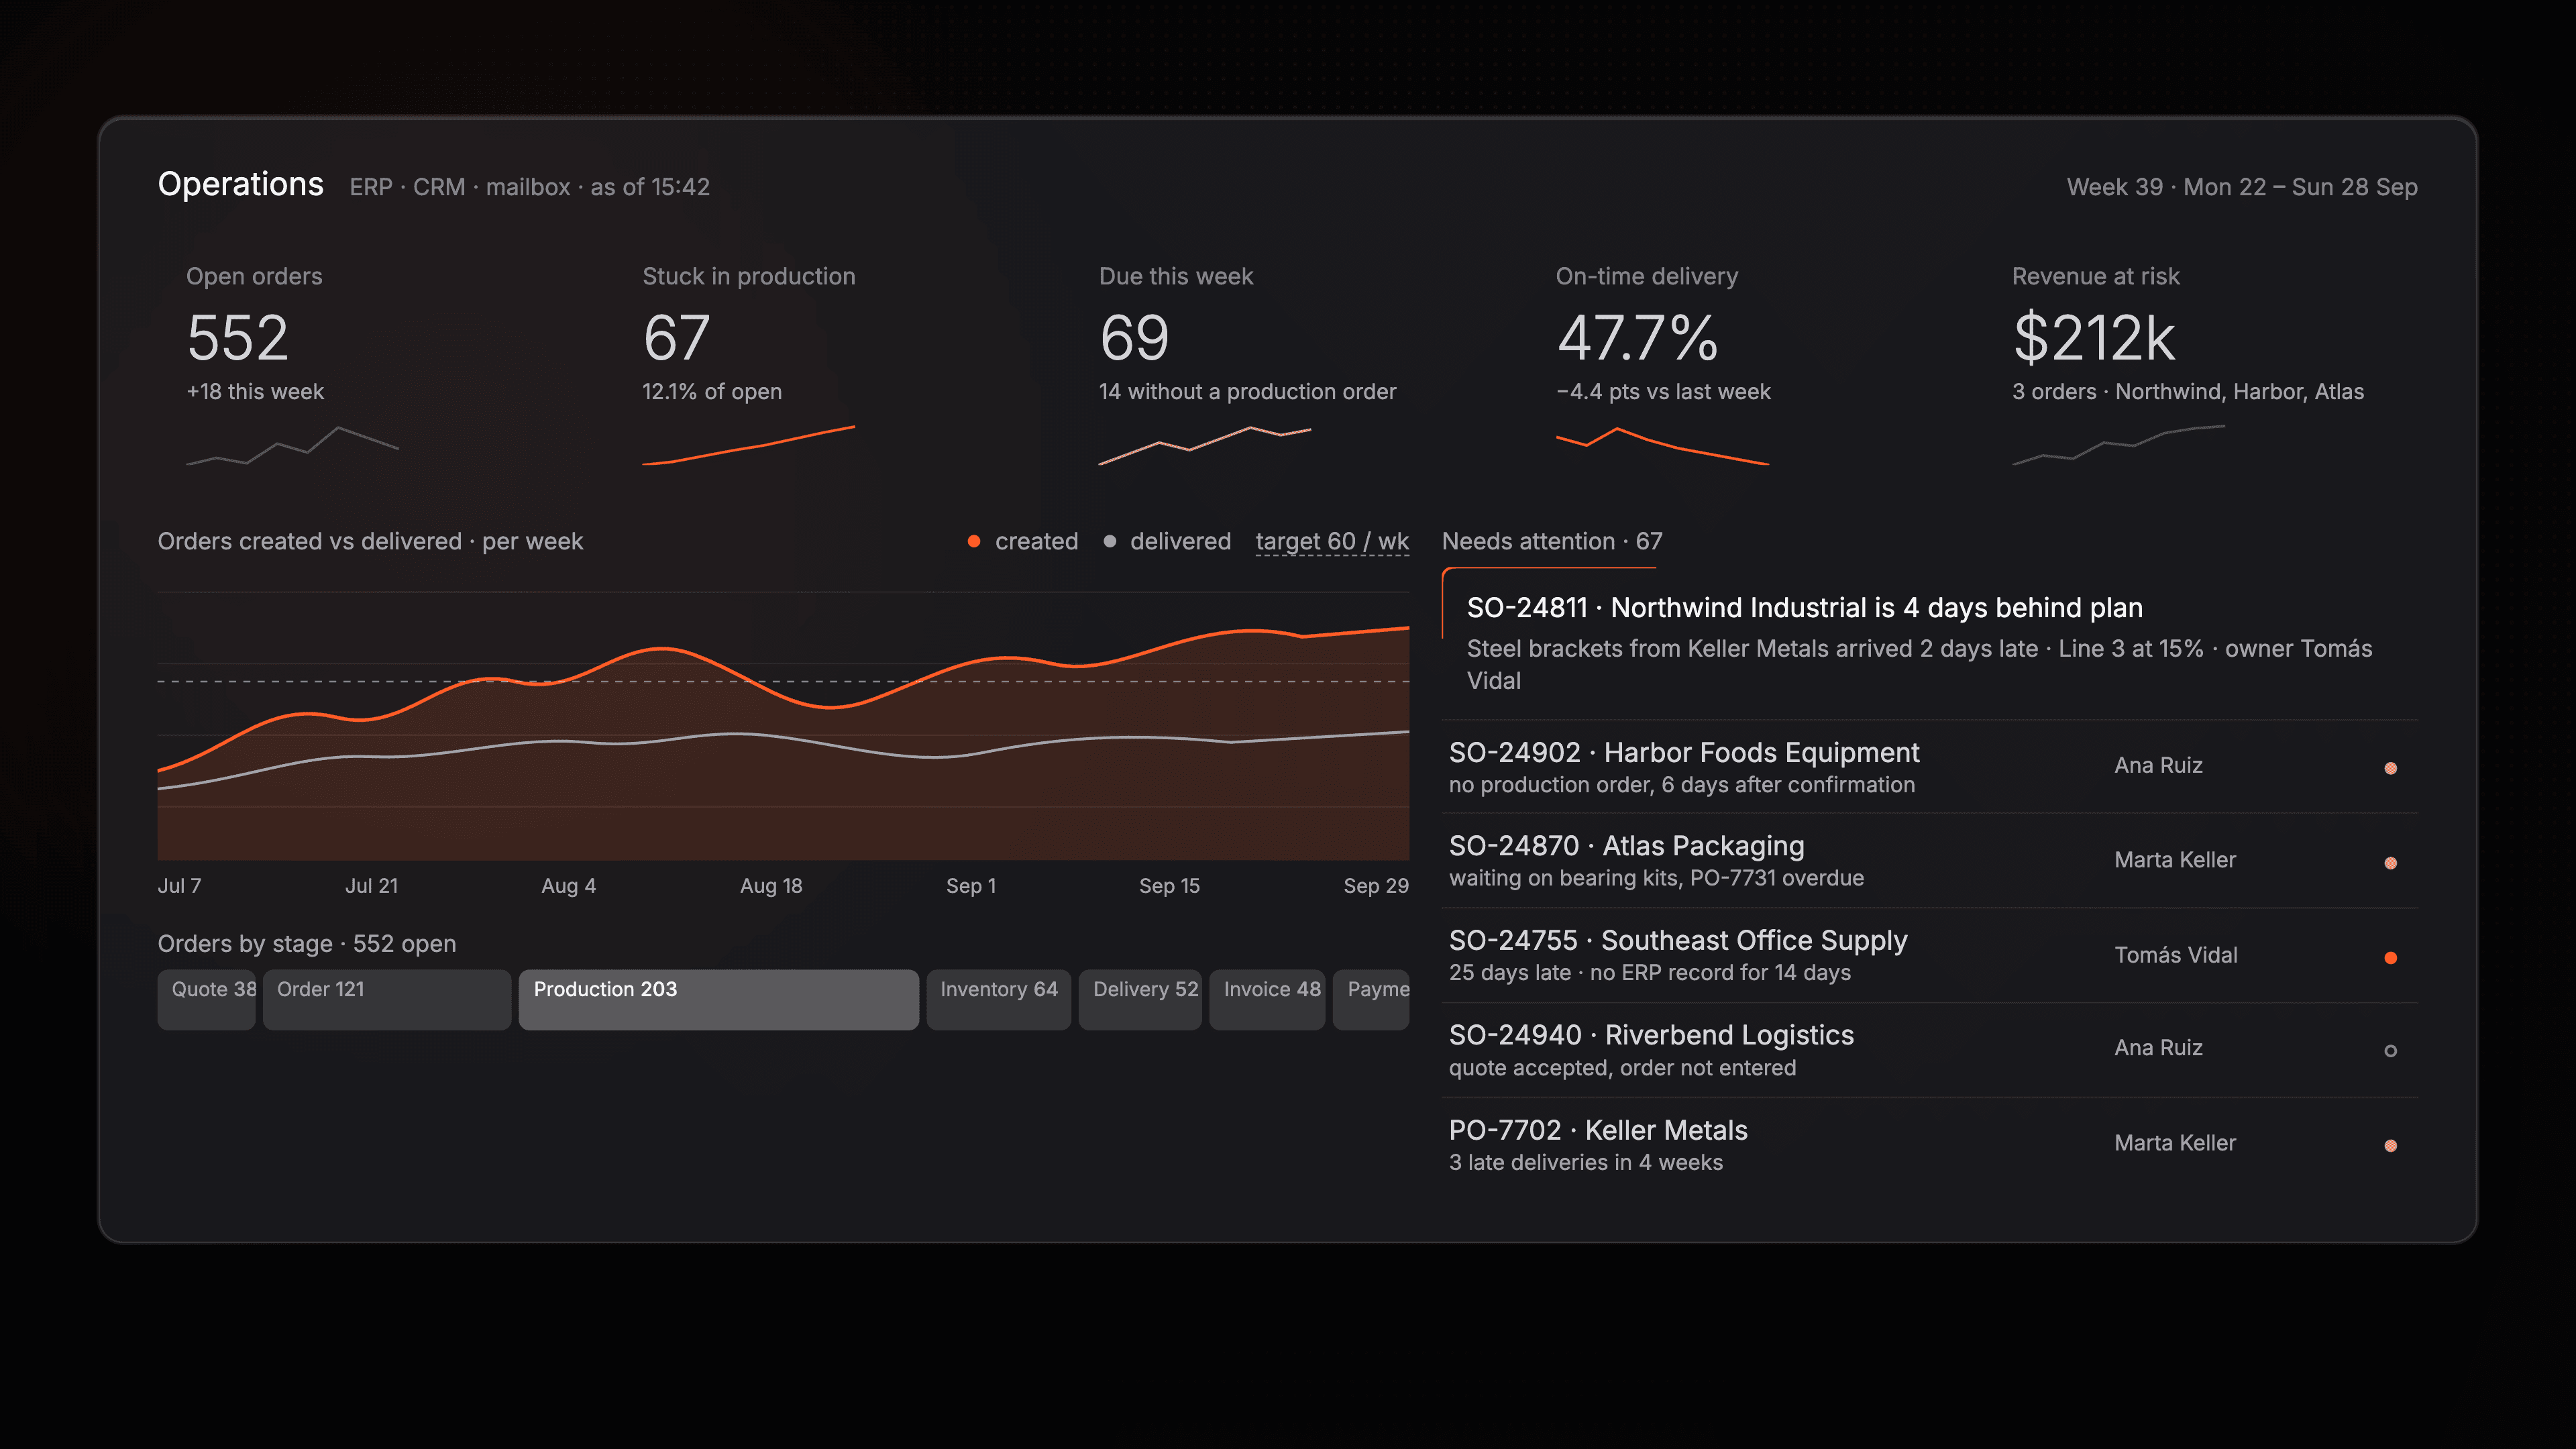Image resolution: width=2576 pixels, height=1449 pixels.
Task: Select the Production 203 stage segment
Action: (x=718, y=999)
